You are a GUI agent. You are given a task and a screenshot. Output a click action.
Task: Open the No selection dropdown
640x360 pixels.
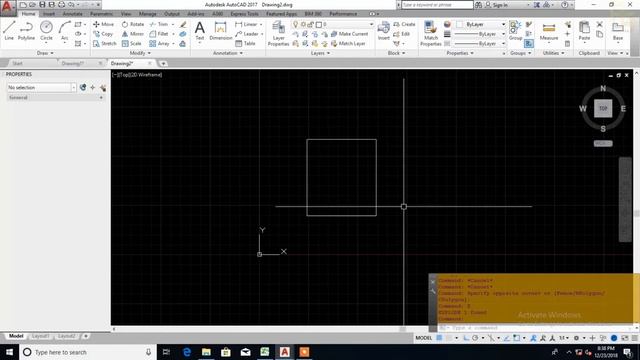tap(73, 87)
